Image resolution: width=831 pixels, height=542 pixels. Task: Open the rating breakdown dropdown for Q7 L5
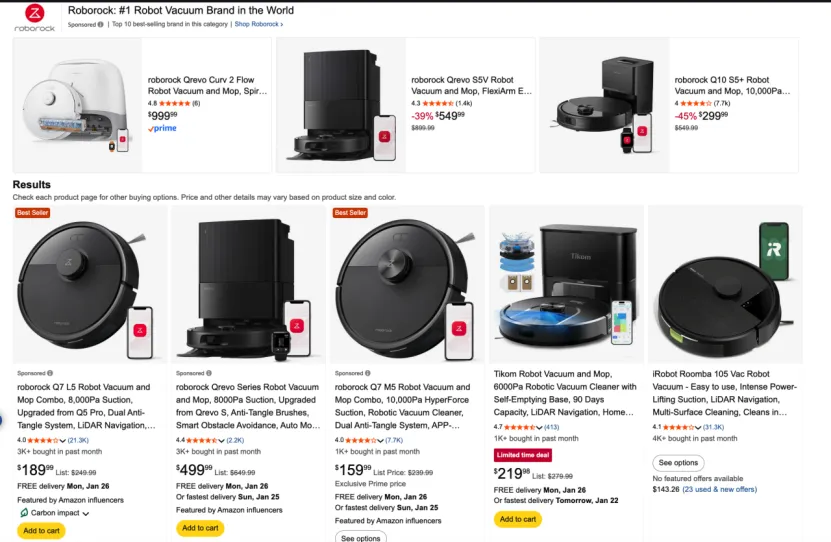[x=63, y=440]
